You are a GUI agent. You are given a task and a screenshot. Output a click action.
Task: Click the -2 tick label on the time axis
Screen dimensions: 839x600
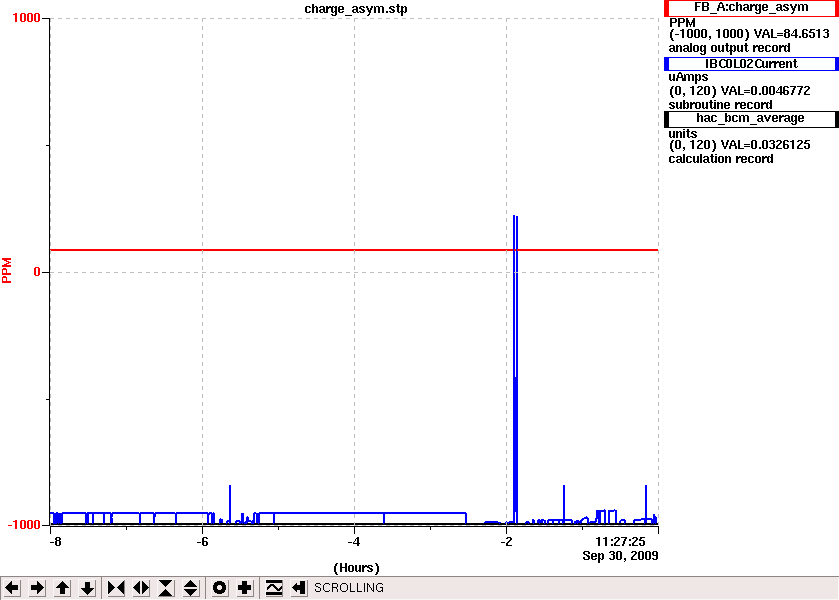click(x=506, y=542)
